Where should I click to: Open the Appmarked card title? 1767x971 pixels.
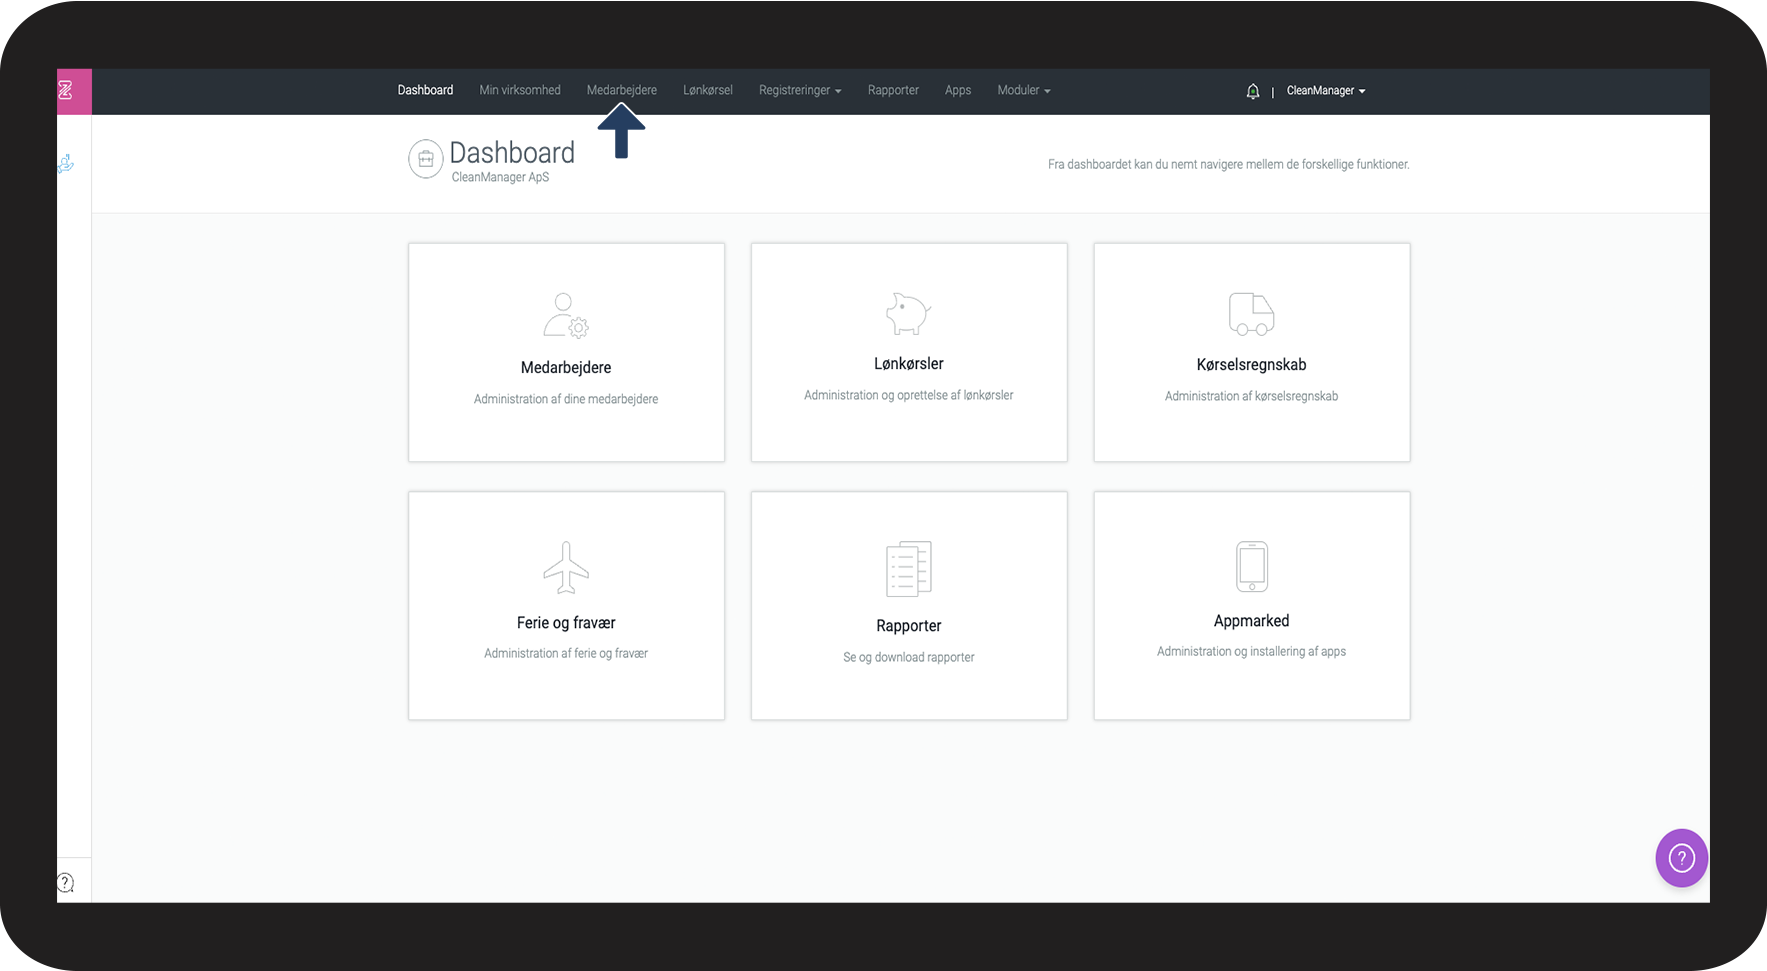pos(1251,621)
